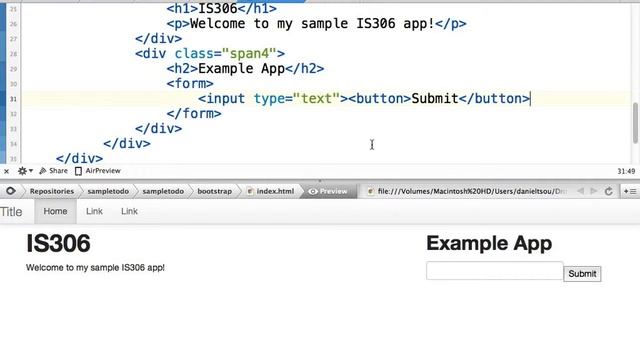Click the 'Welcome to my sample IS306 app!' paragraph in preview
The image size is (640, 360).
96,268
